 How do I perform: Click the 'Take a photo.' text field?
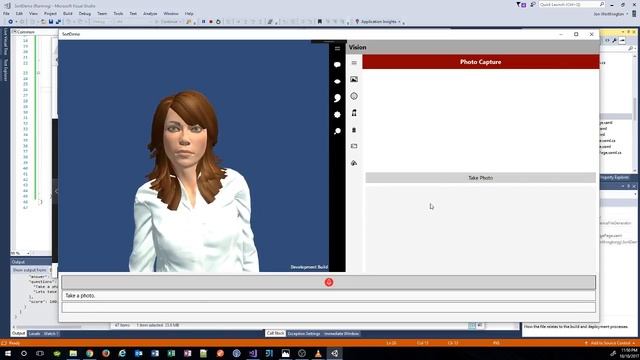[329, 296]
